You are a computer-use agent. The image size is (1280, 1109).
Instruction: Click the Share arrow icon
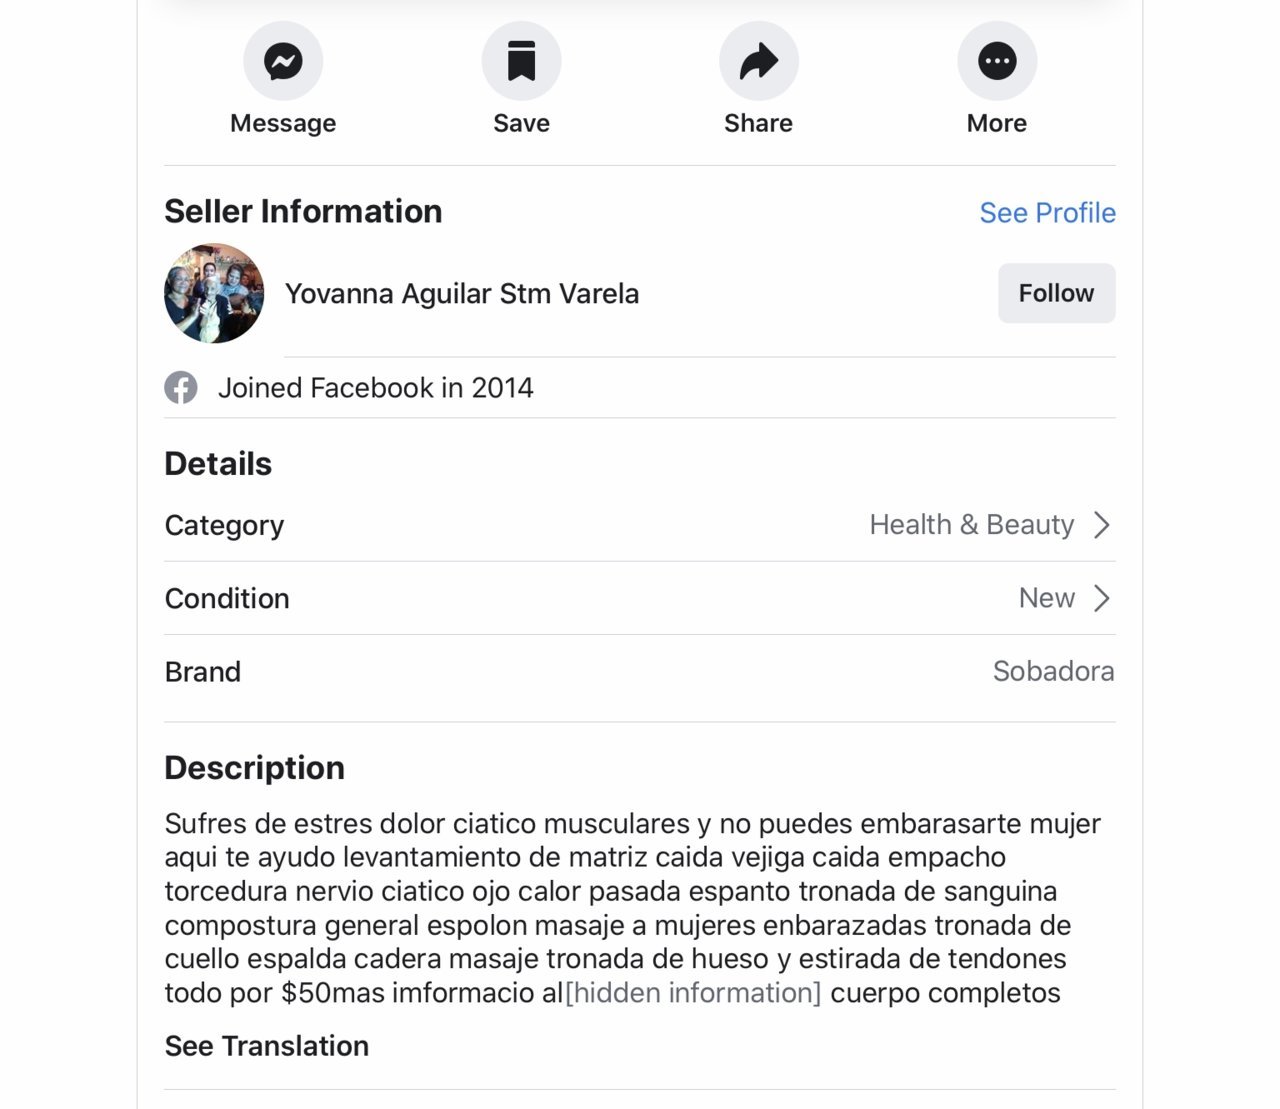coord(759,61)
